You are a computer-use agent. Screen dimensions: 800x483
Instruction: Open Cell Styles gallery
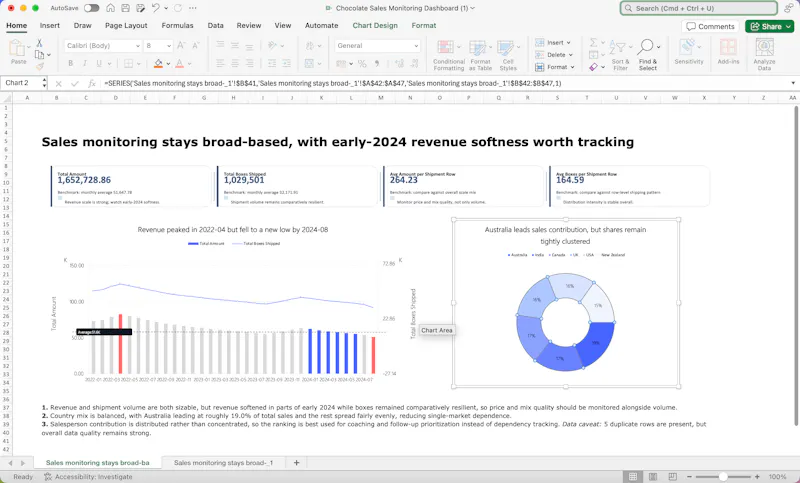coord(508,55)
